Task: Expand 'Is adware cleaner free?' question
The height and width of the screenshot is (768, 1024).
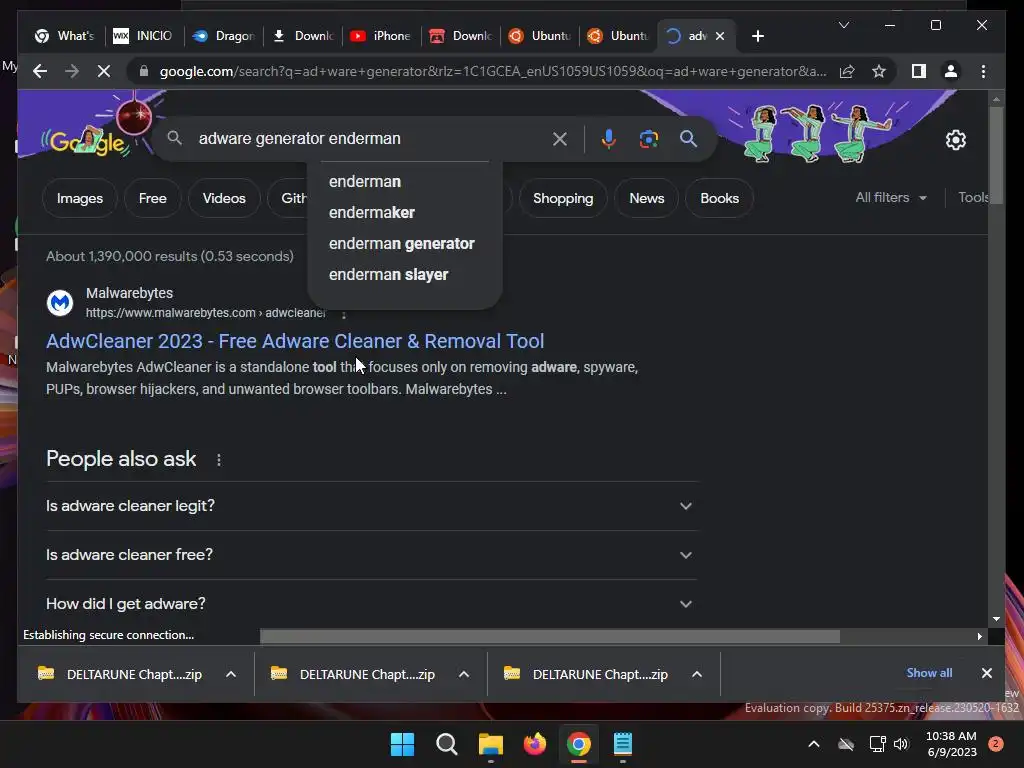Action: tap(372, 555)
